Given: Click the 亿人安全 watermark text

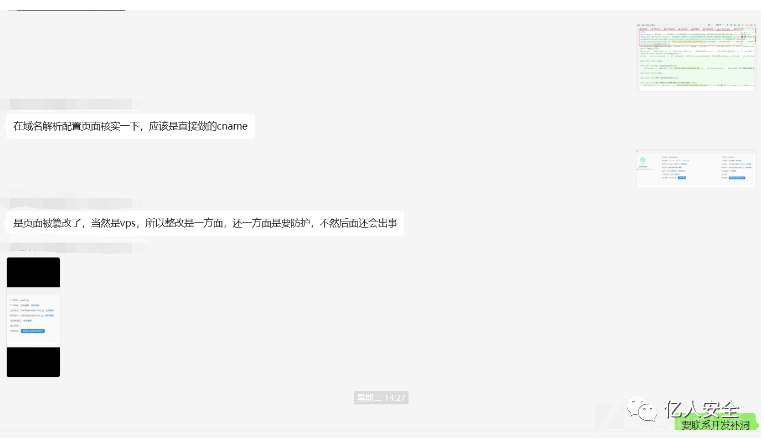Looking at the screenshot, I should coord(703,409).
